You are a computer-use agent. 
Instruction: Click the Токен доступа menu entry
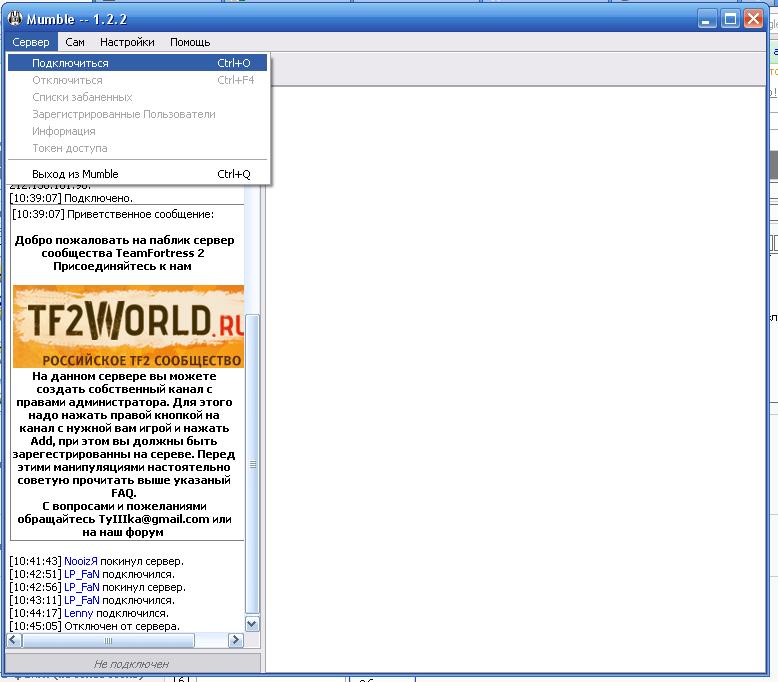click(137, 148)
